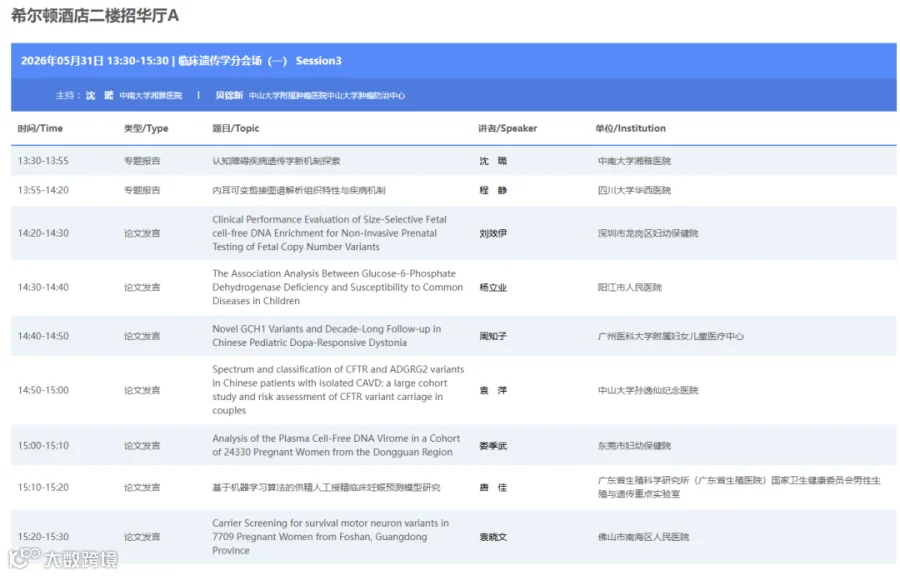Click the 单位/Institution column header
Screen dimensions: 900x576
point(630,129)
